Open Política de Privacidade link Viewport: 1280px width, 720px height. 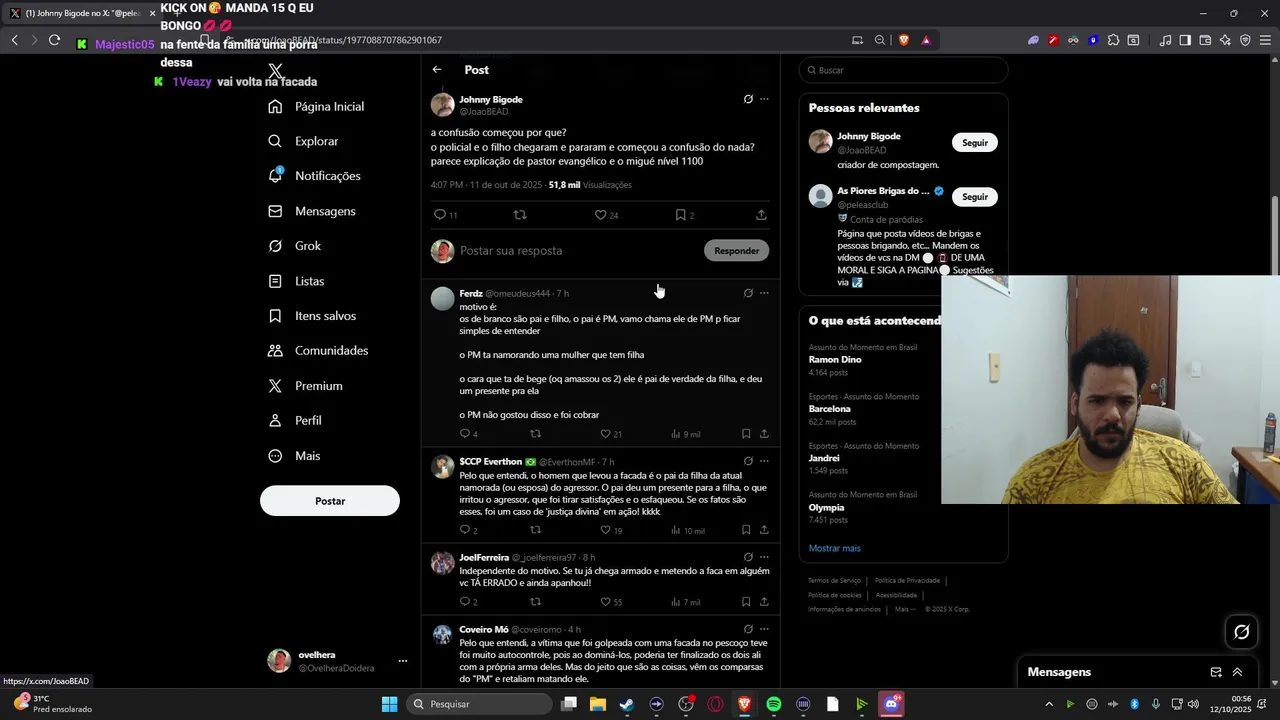[907, 580]
